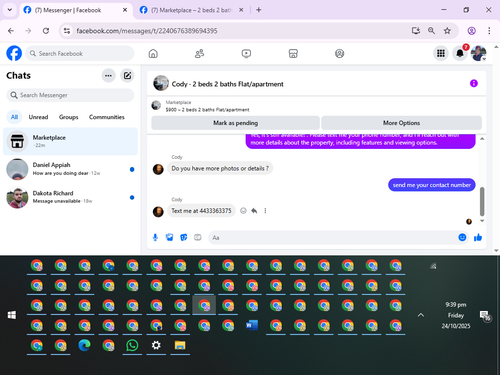The image size is (500, 375).
Task: Open the Daniel Appiah conversation
Action: 70,169
